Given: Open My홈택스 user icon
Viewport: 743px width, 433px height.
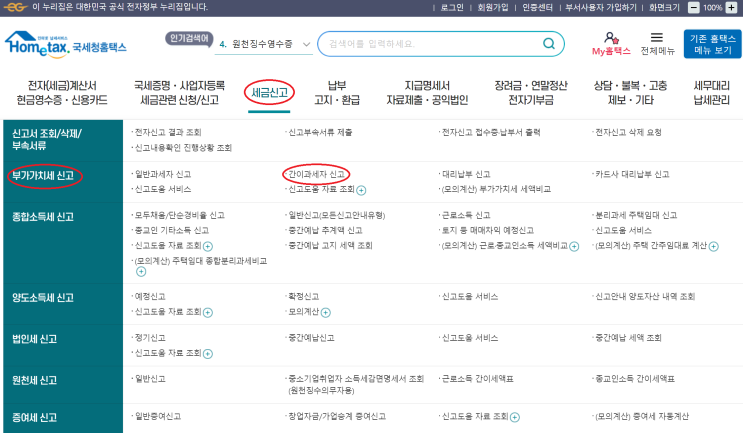Looking at the screenshot, I should (x=611, y=38).
